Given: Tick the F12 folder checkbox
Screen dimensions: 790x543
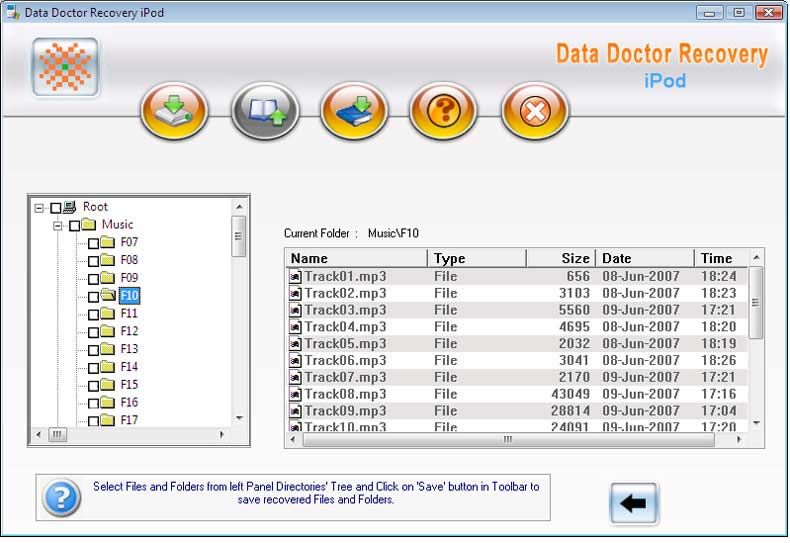Looking at the screenshot, I should pos(93,332).
